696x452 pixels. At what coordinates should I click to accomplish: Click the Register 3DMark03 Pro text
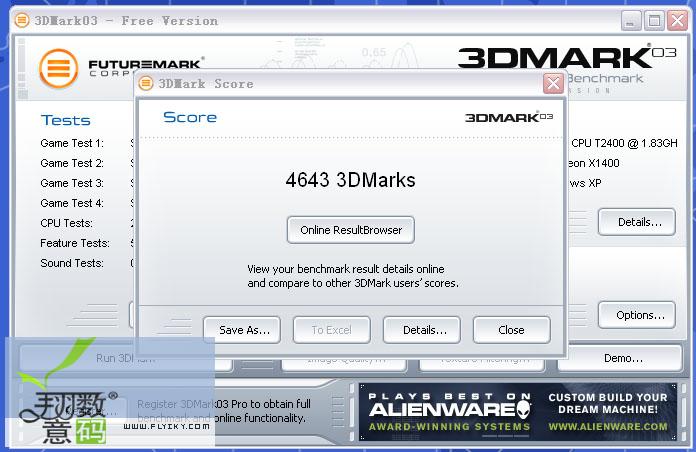(x=224, y=411)
